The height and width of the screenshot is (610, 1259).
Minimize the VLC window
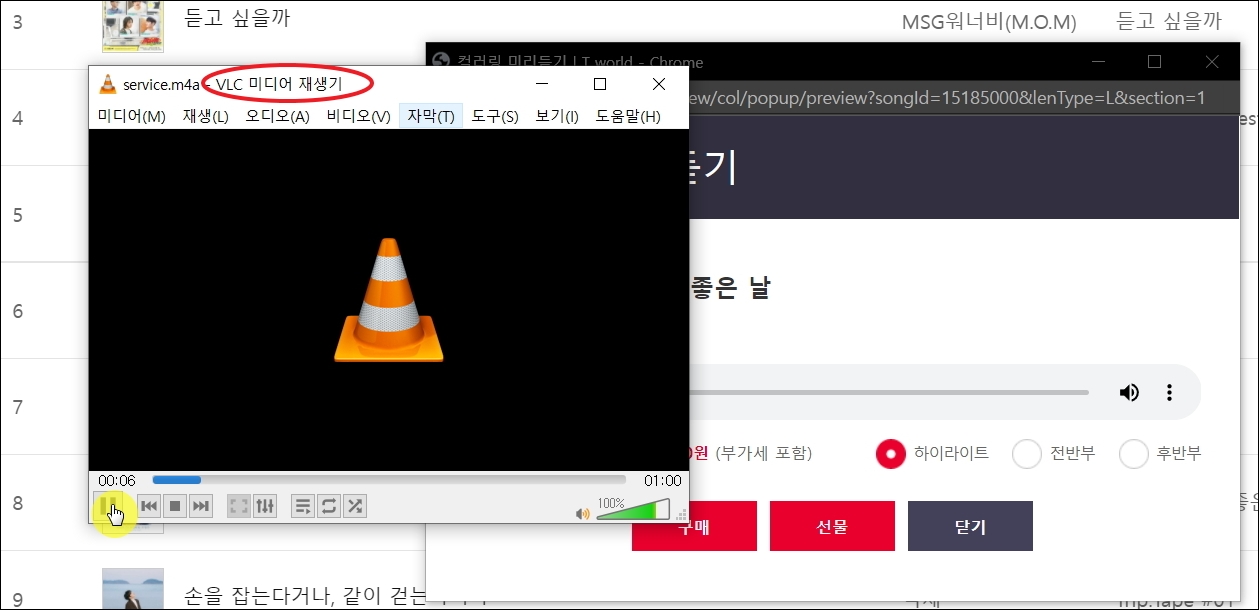(544, 84)
